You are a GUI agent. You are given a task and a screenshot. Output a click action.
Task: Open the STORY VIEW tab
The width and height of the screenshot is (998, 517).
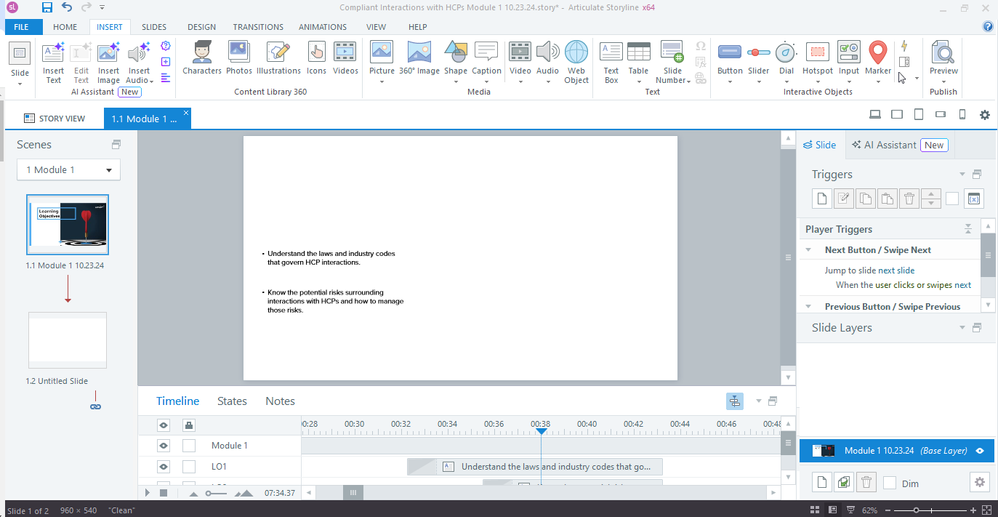(x=54, y=118)
